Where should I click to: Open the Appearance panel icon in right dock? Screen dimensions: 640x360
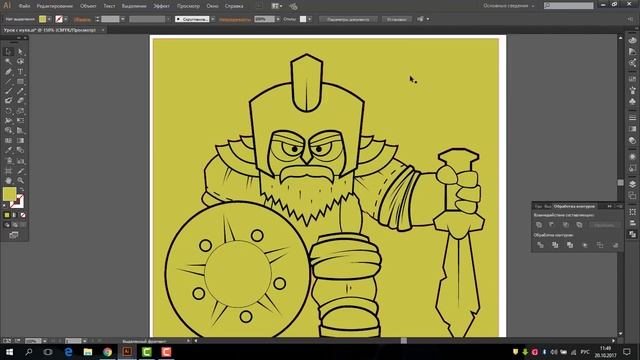[632, 157]
